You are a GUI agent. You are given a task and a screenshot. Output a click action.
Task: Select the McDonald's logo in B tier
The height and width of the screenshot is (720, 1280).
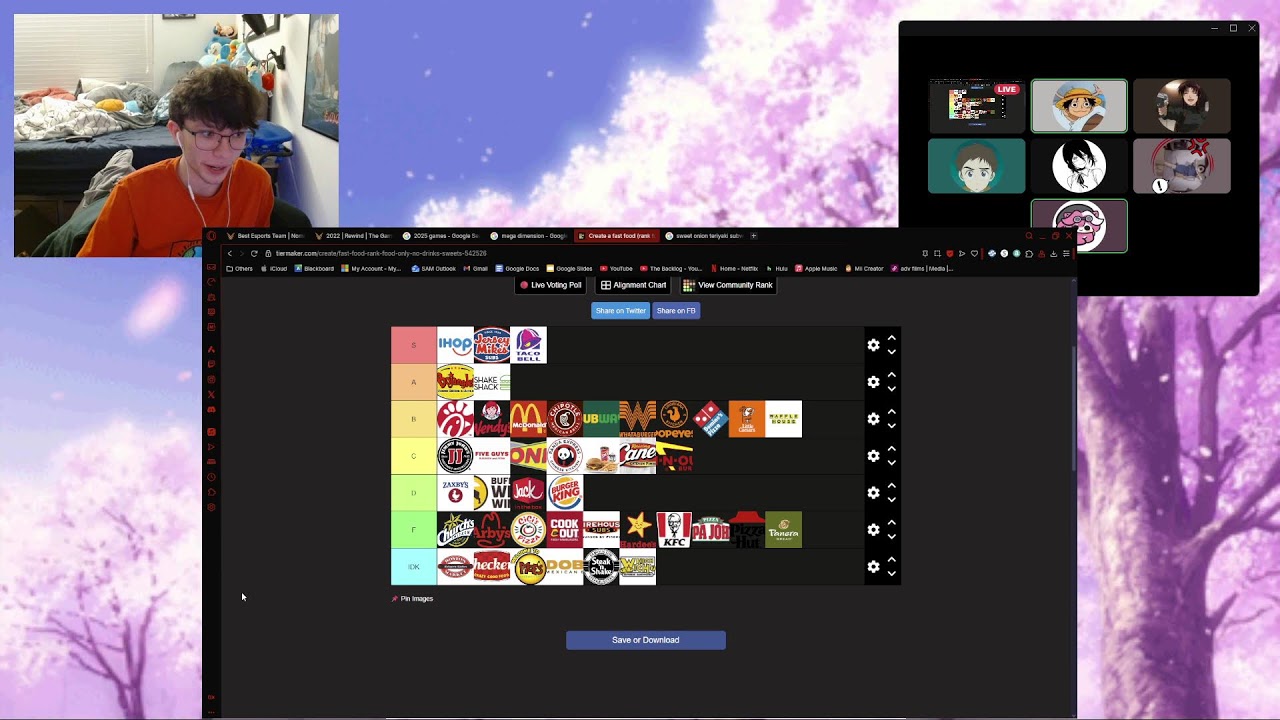point(528,419)
